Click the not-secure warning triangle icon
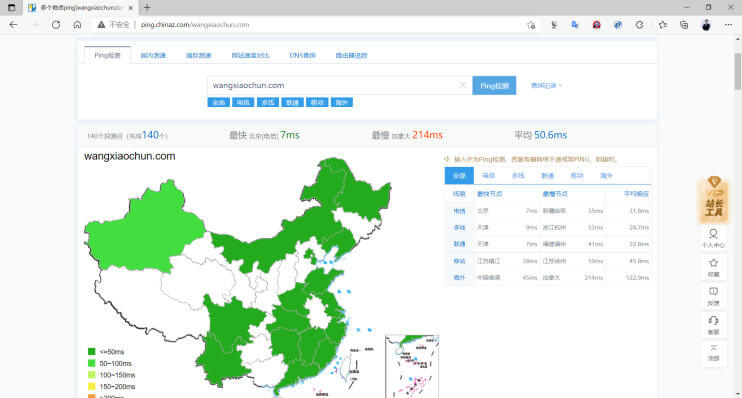The image size is (742, 398). 101,25
